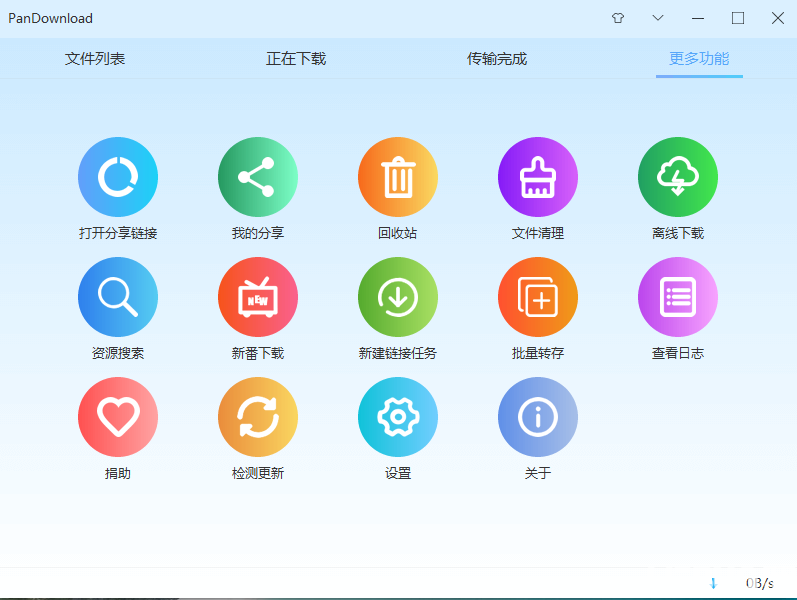This screenshot has height=600, width=797.
Task: Open the 关于 about info icon
Action: coord(538,417)
